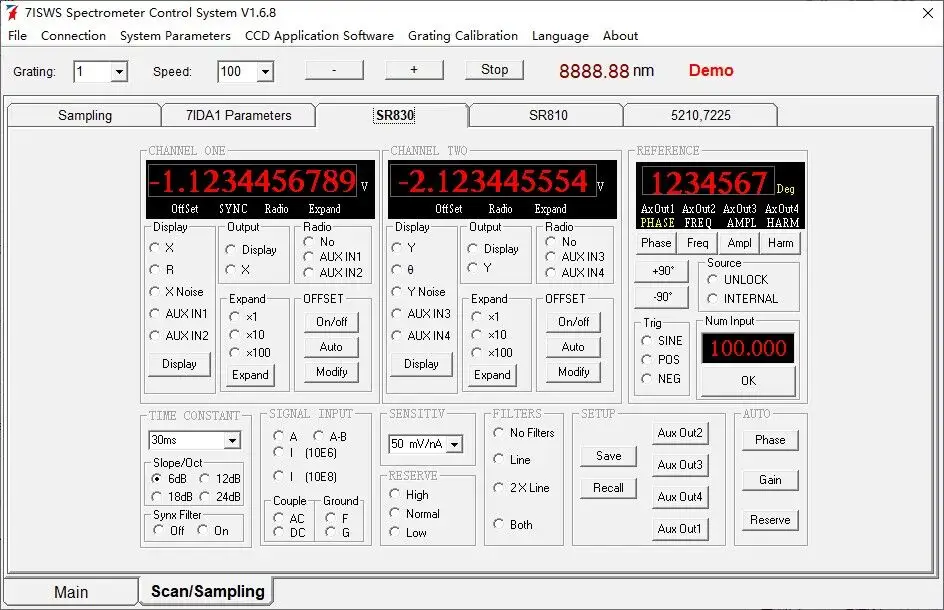944x610 pixels.
Task: Click the Auto Phase button
Action: tap(770, 440)
